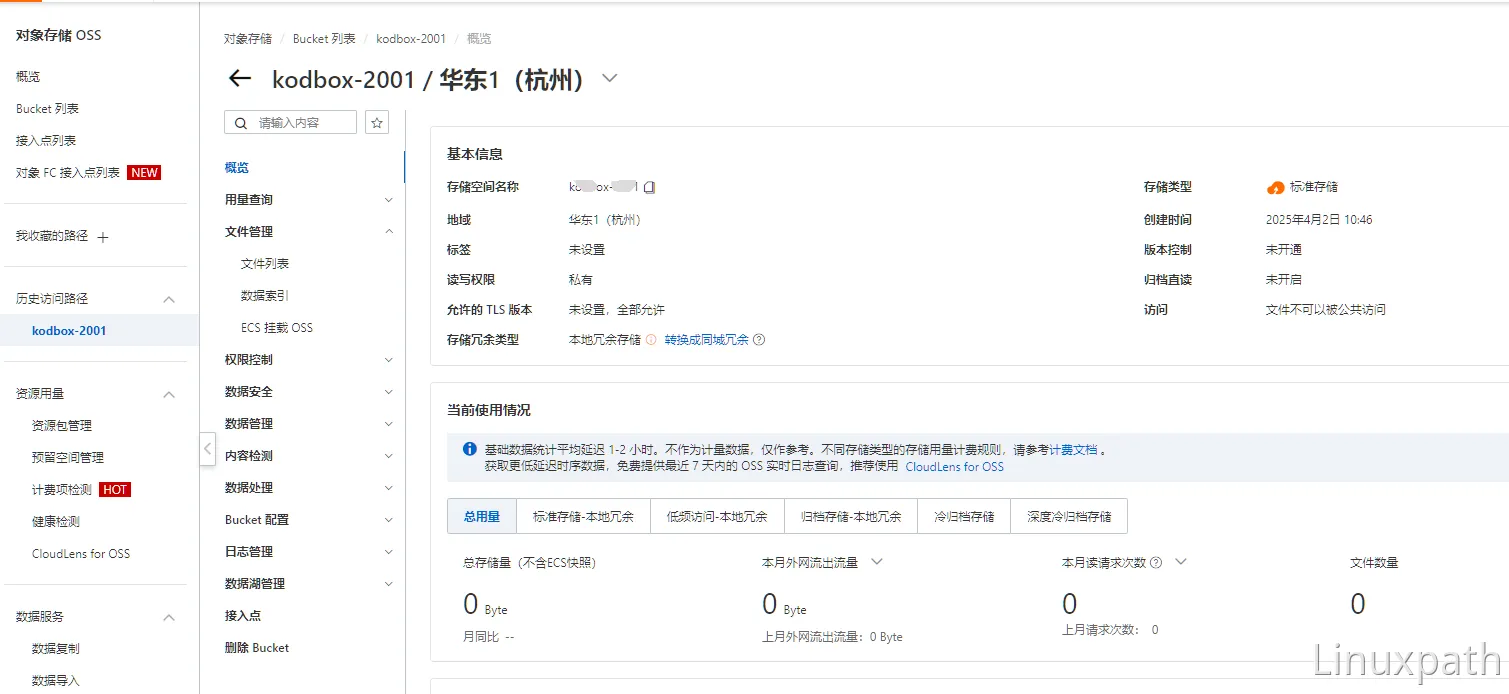
Task: Open 数据复制 in the sidebar
Action: click(56, 649)
